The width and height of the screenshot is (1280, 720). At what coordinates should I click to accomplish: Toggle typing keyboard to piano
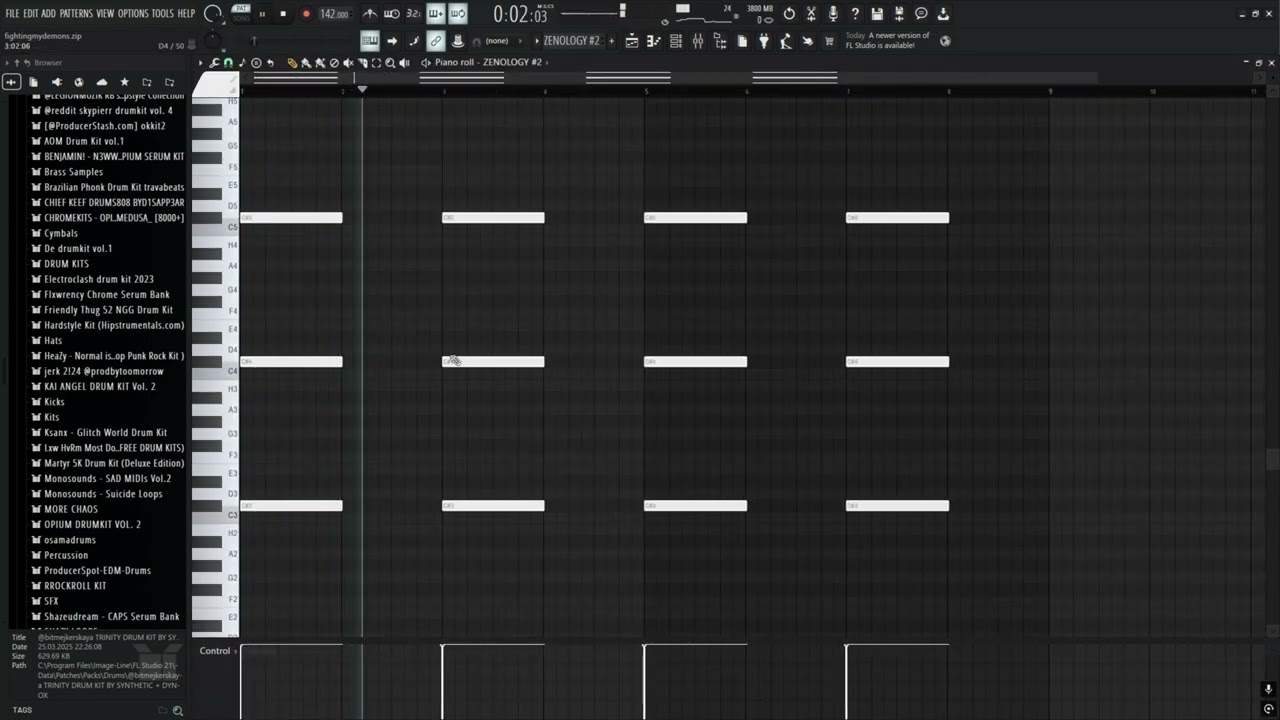click(x=369, y=41)
